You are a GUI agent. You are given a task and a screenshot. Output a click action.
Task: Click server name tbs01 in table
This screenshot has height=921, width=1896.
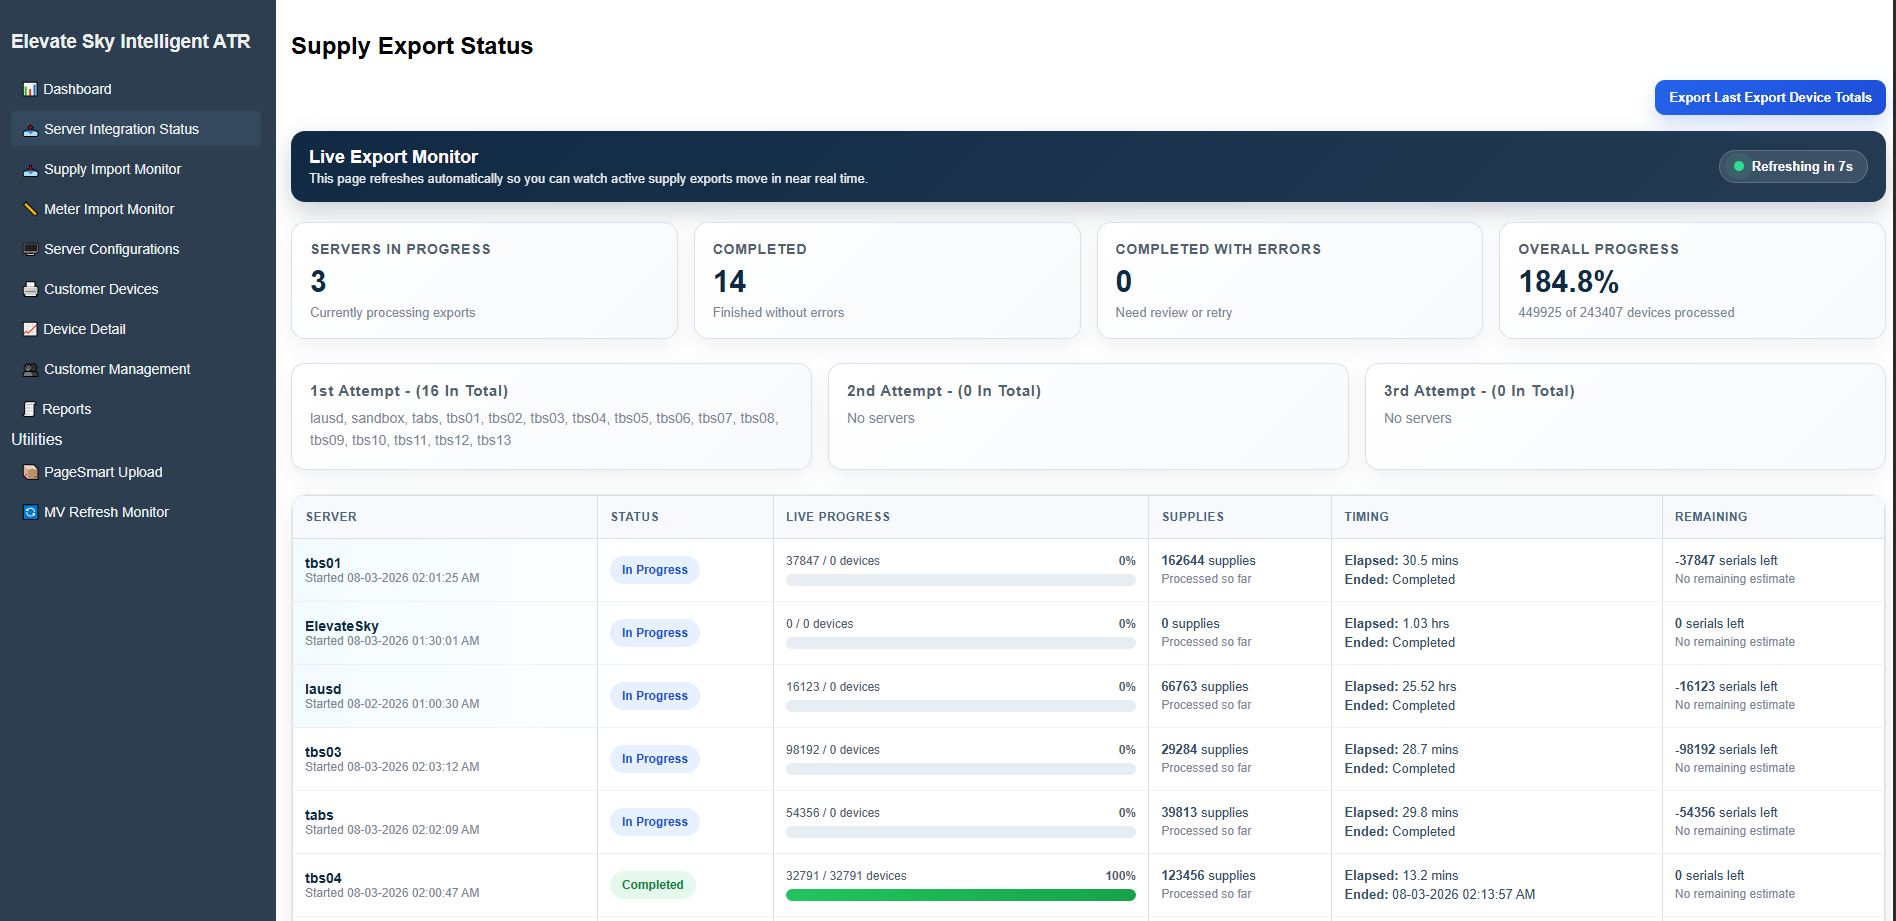coord(323,563)
